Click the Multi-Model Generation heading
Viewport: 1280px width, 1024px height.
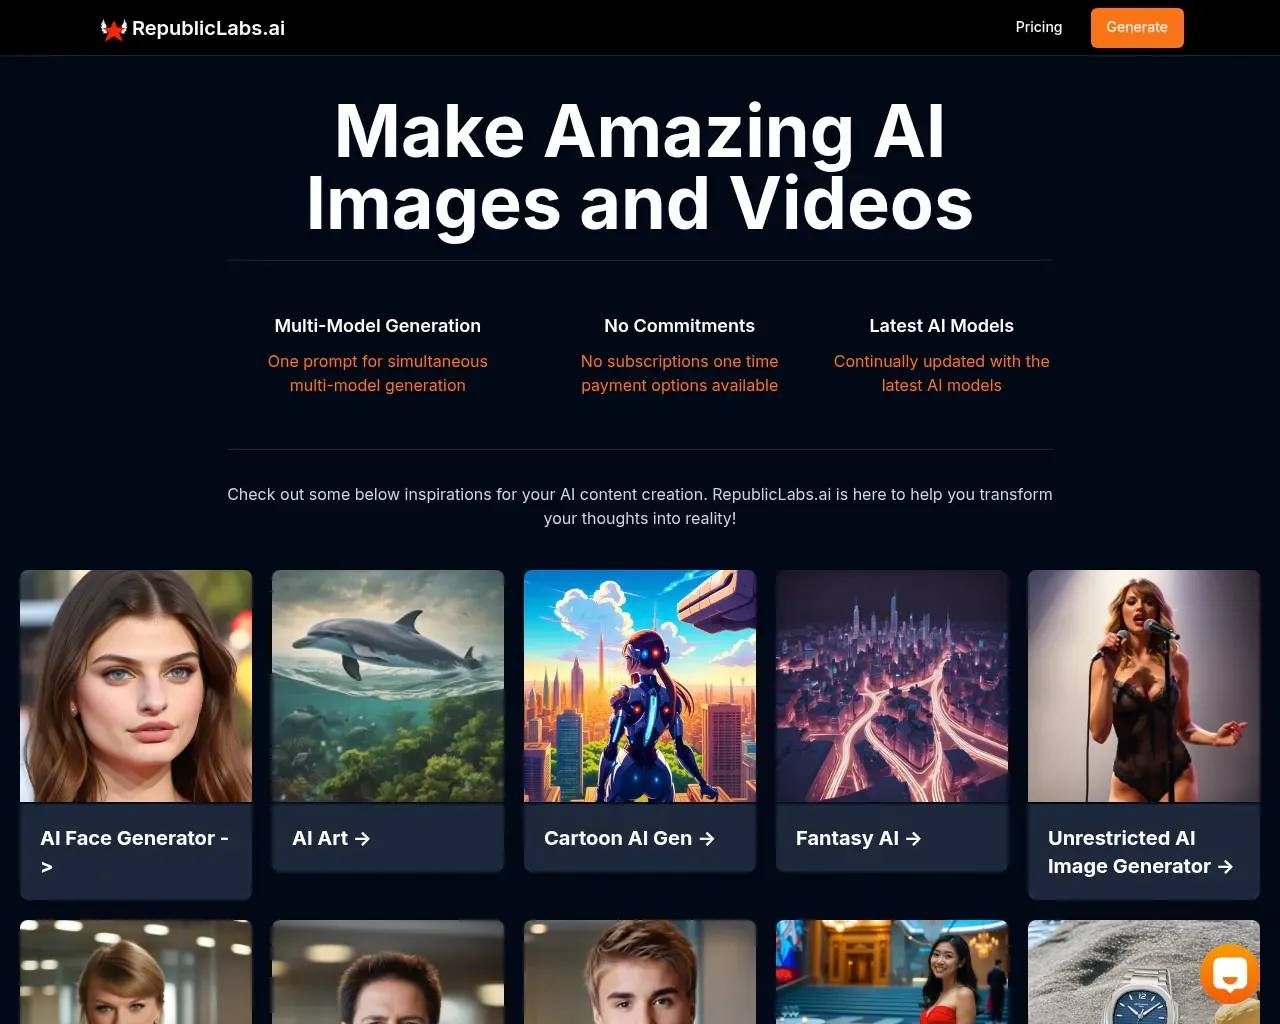pyautogui.click(x=378, y=326)
